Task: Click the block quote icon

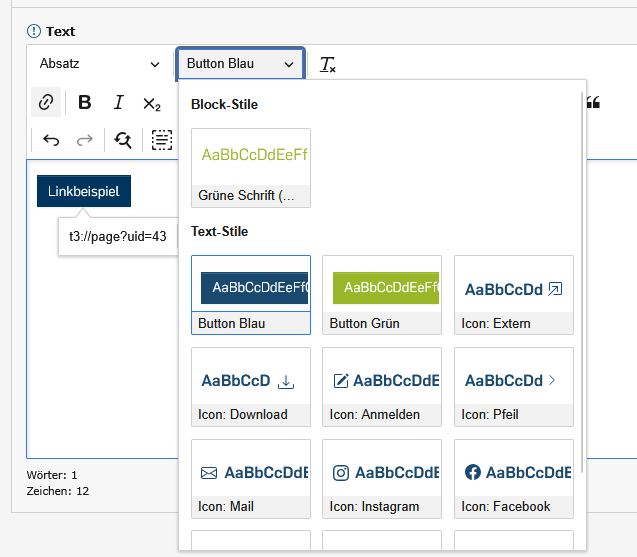Action: pos(593,103)
